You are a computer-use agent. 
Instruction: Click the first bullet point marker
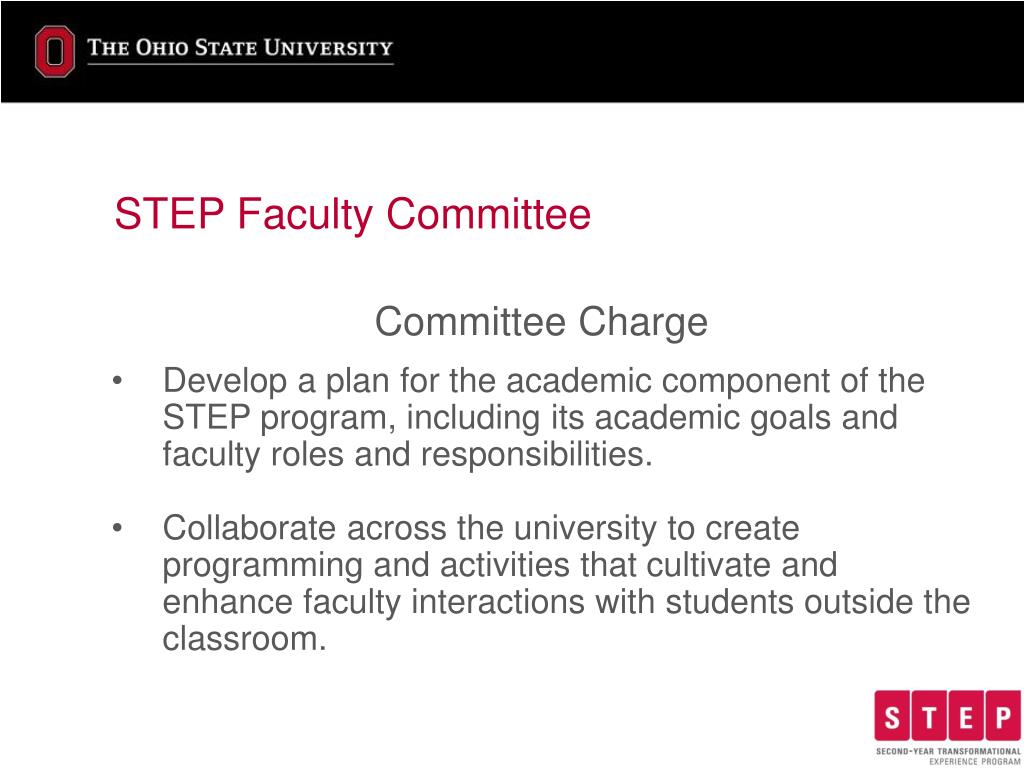point(120,381)
